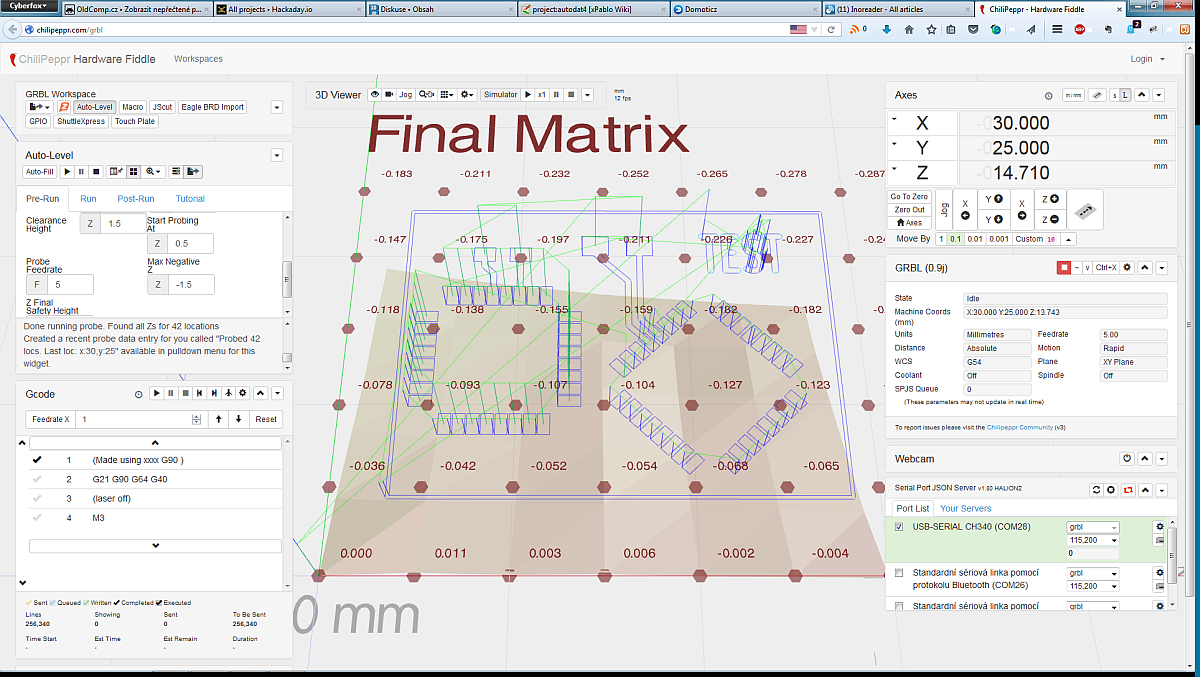Viewport: 1200px width, 677px height.
Task: Click the Go To Zero button
Action: pos(908,197)
